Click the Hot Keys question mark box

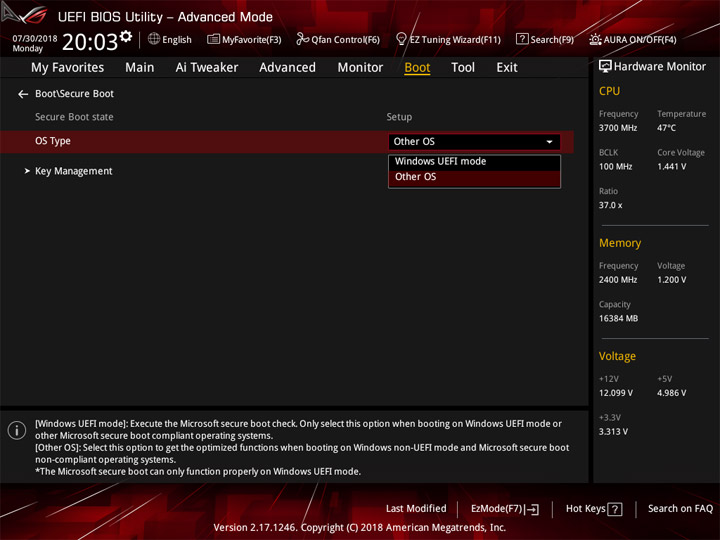pyautogui.click(x=615, y=509)
